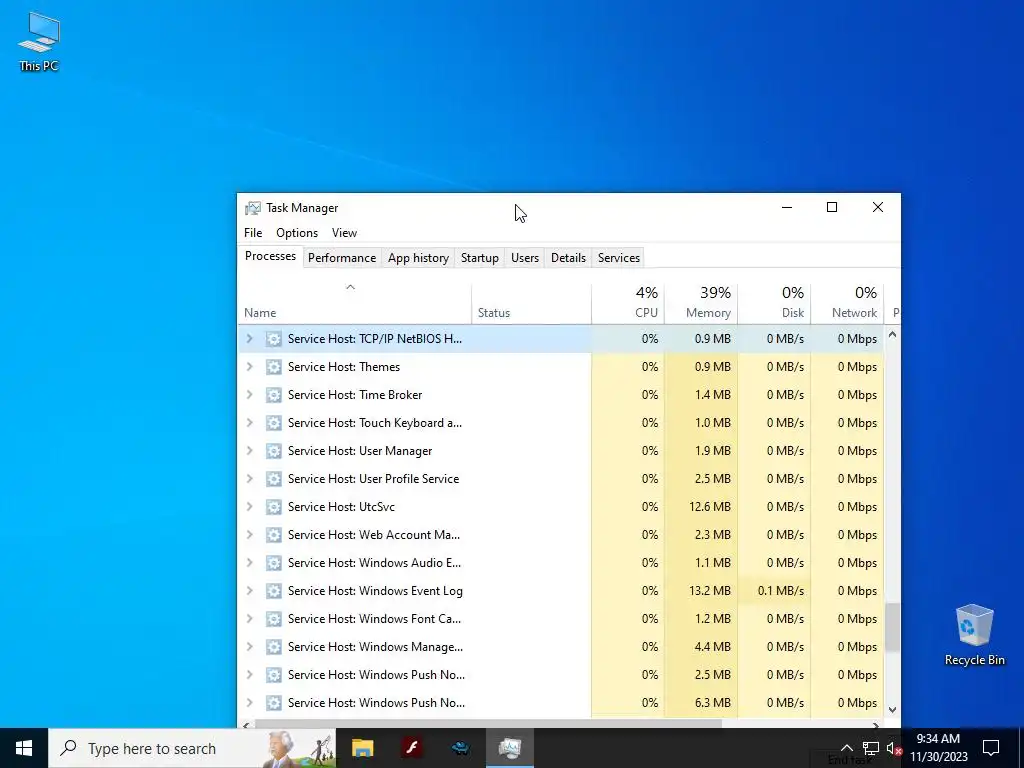Image resolution: width=1024 pixels, height=768 pixels.
Task: Click the gear icon for Windows Audio row
Action: [274, 562]
